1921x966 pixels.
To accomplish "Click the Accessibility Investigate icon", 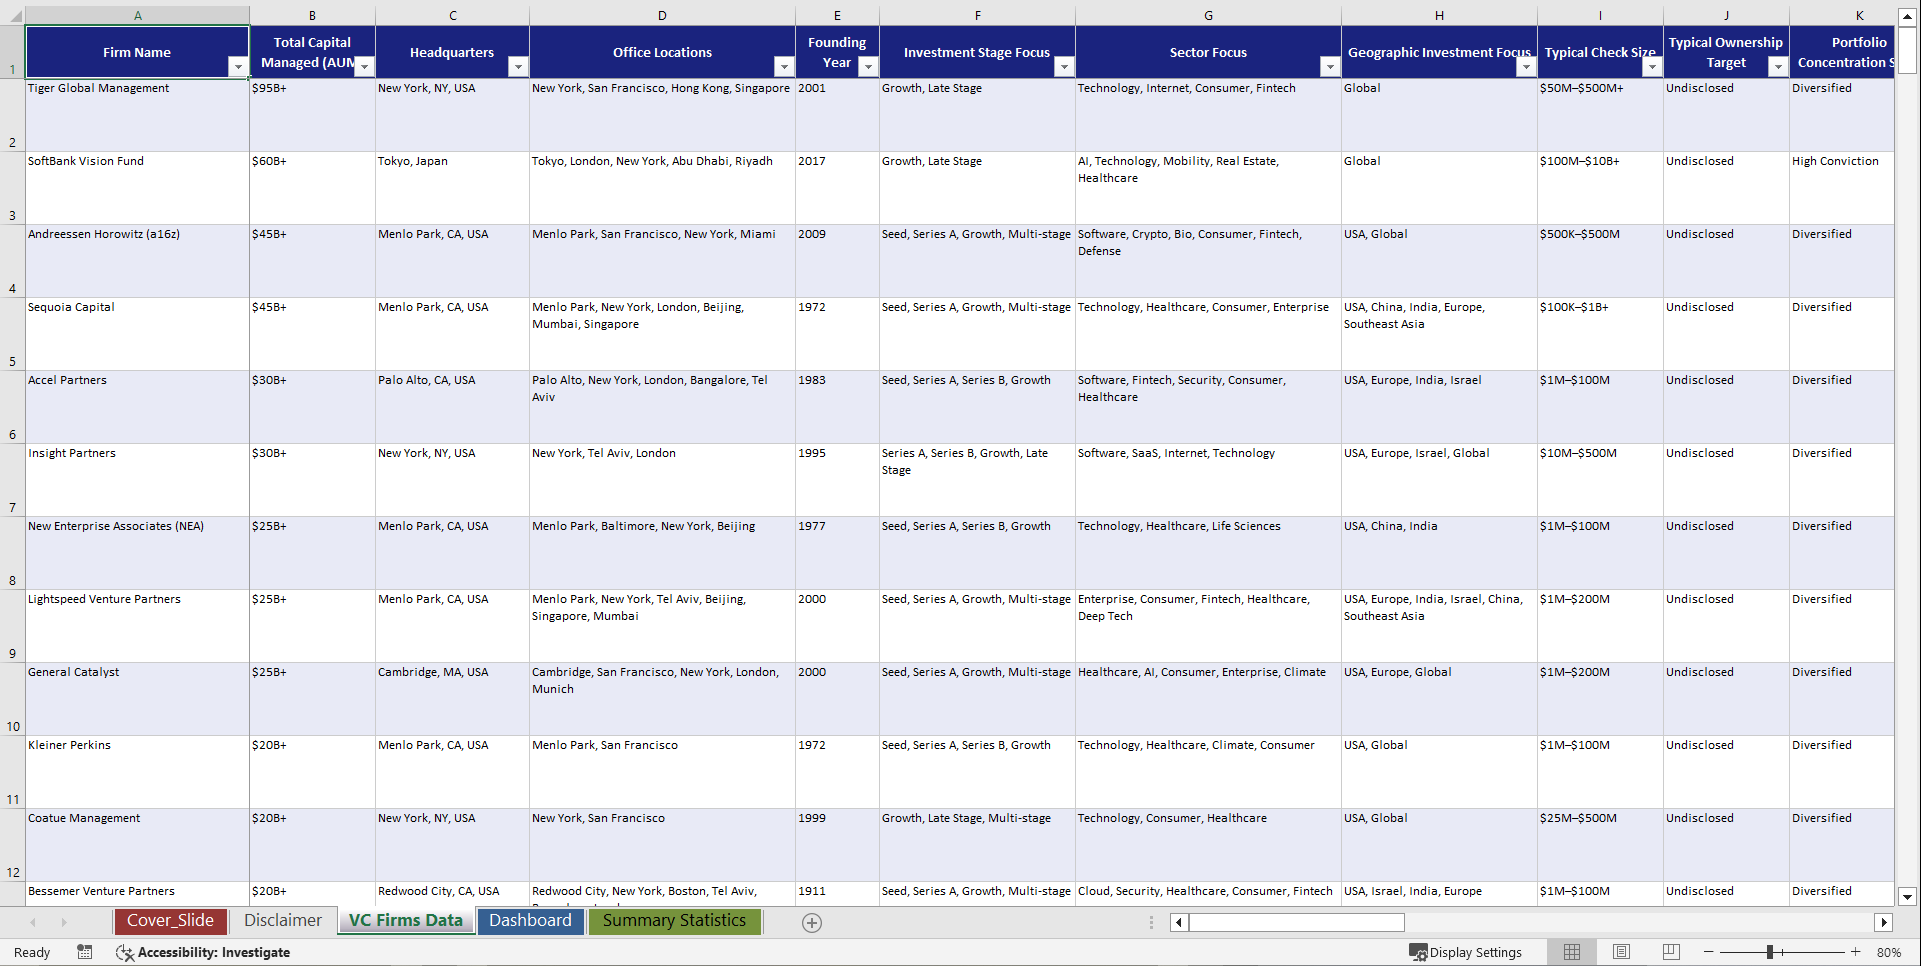I will coord(125,952).
